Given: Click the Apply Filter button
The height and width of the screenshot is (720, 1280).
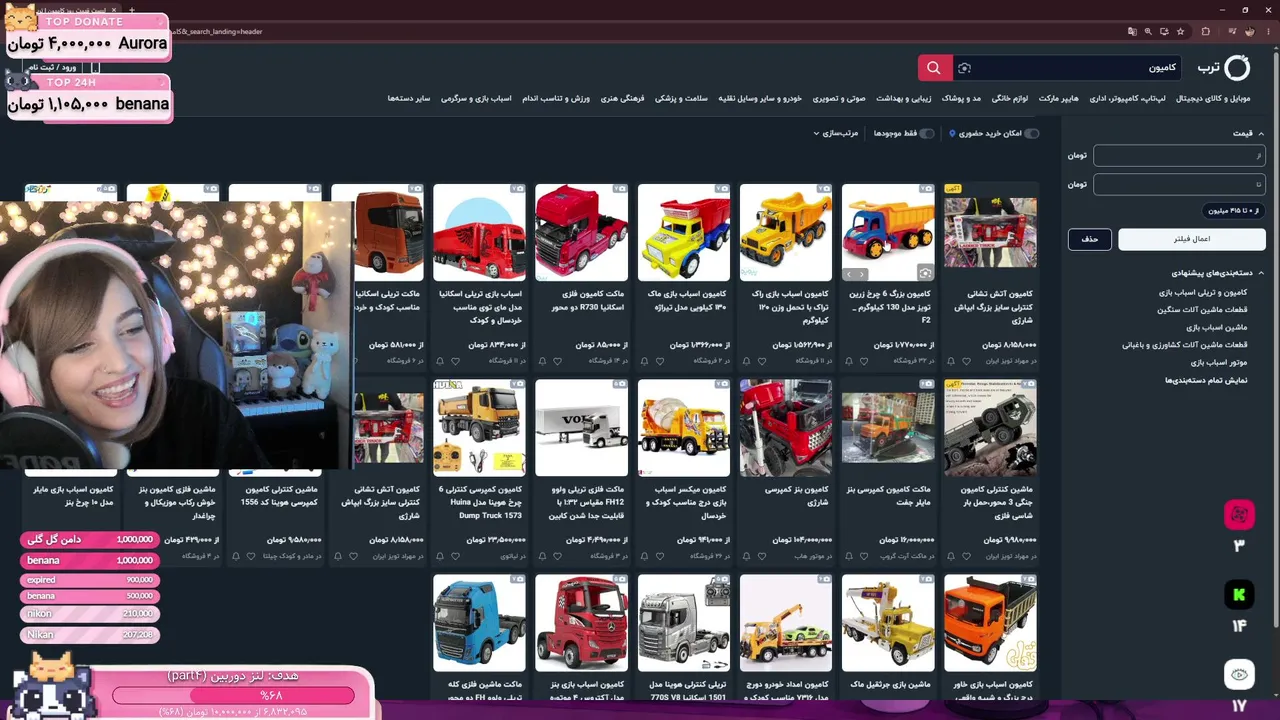Looking at the screenshot, I should pos(1192,239).
